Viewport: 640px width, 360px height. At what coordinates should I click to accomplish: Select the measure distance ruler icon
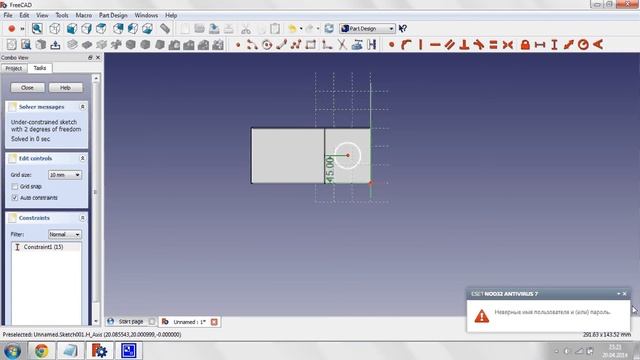(x=165, y=28)
